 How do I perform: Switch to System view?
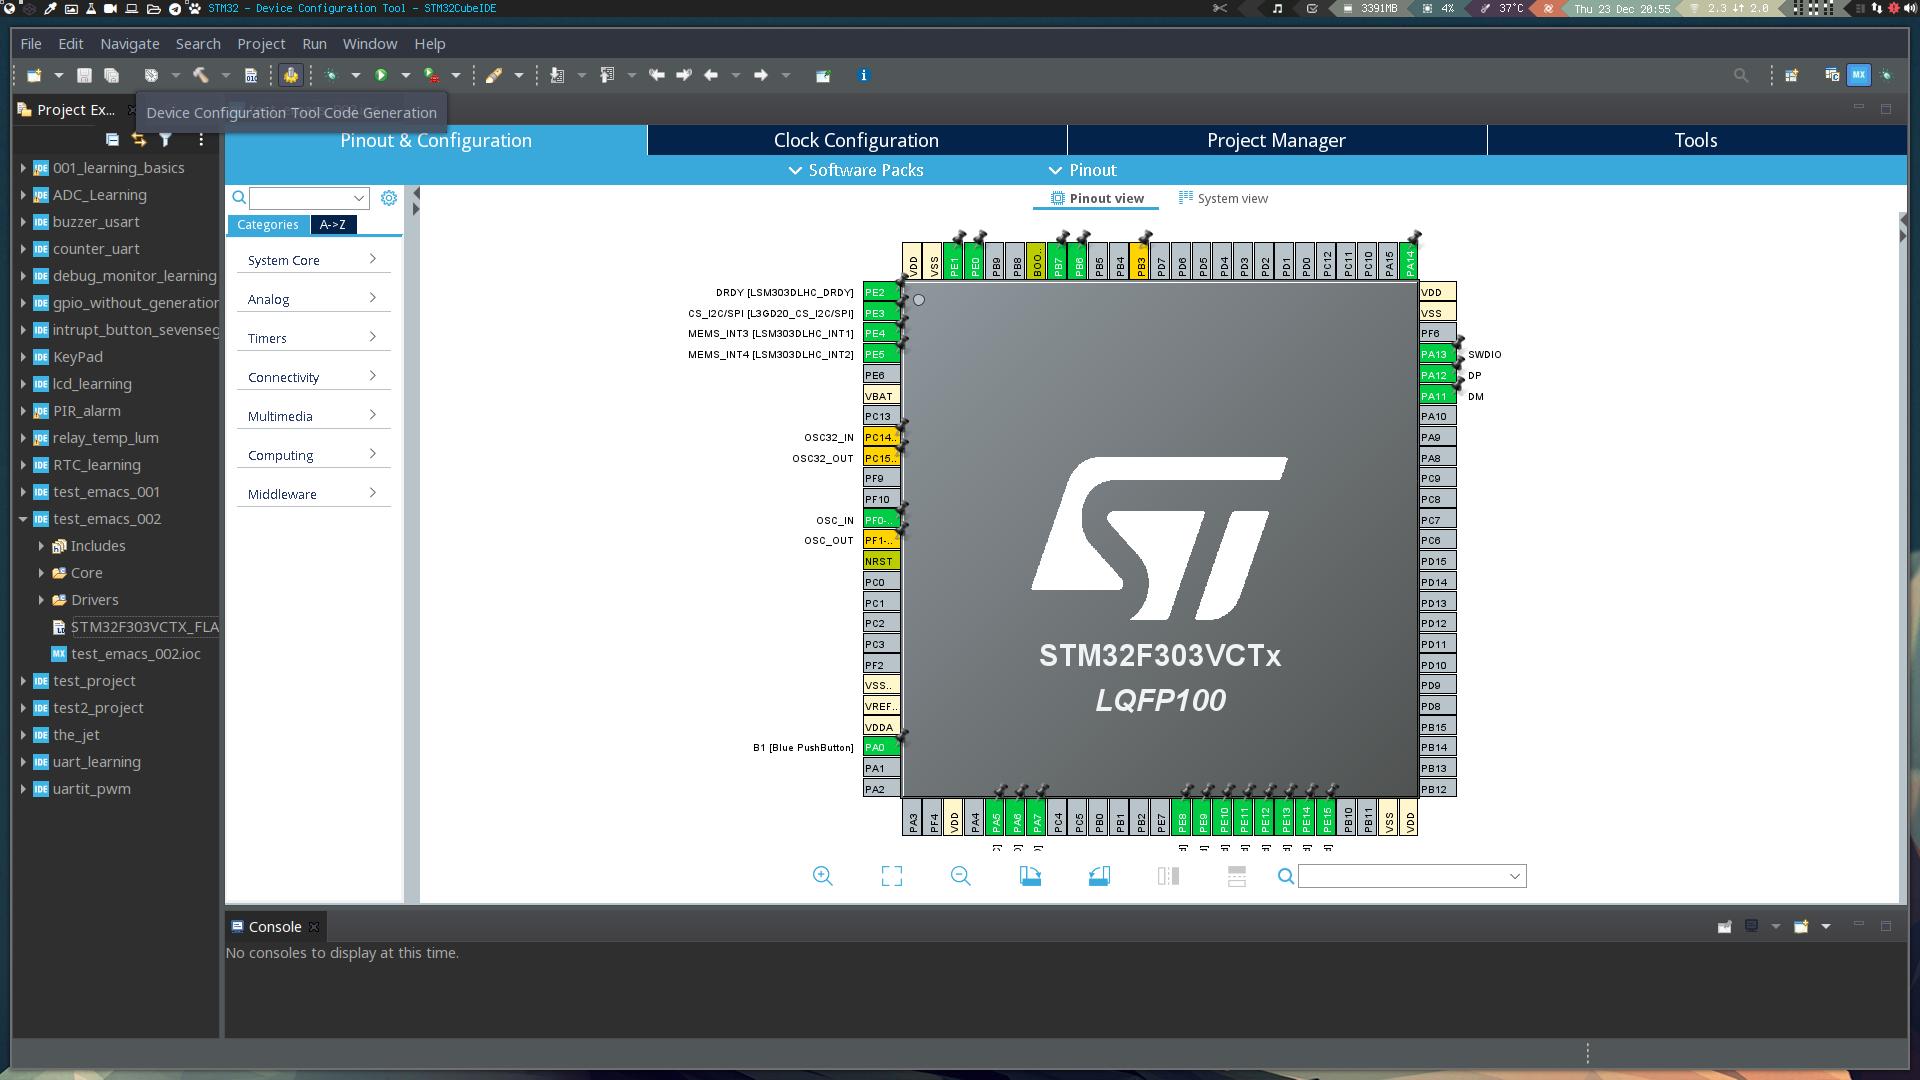click(1223, 198)
